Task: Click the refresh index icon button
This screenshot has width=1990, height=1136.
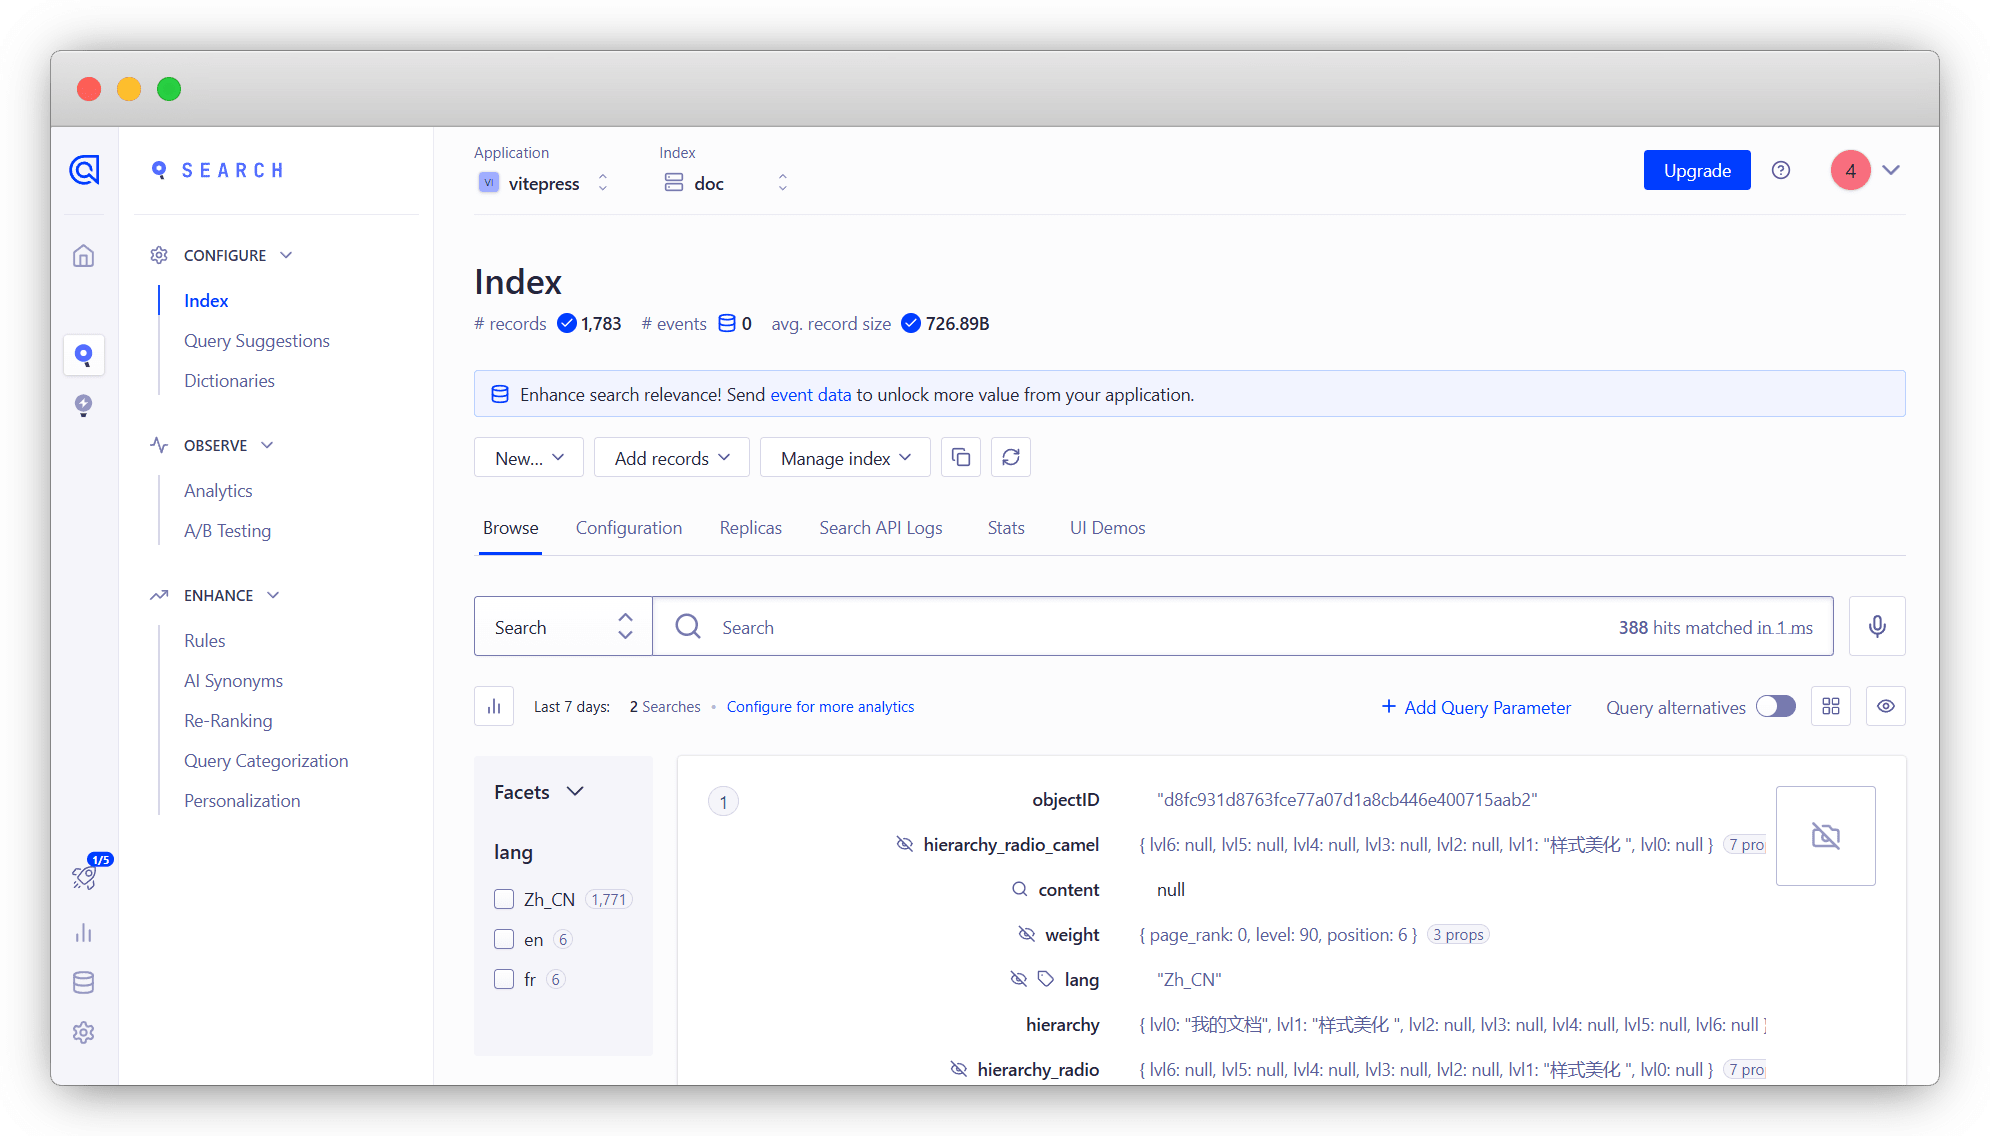Action: 1011,457
